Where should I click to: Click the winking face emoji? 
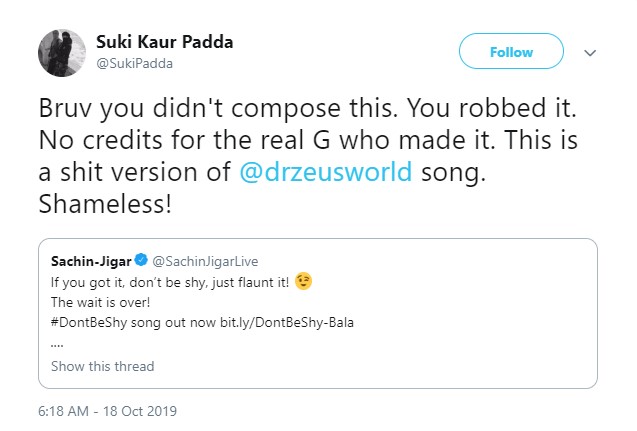304,282
